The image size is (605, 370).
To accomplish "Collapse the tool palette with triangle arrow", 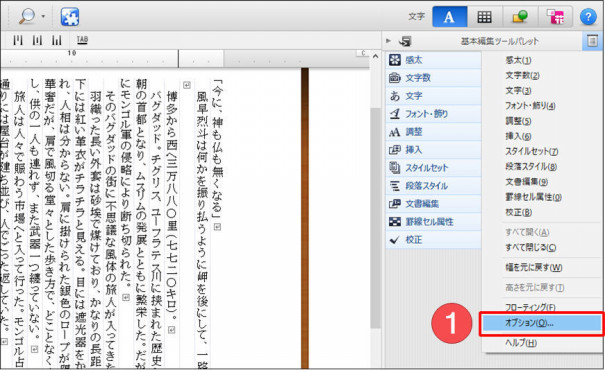I will [x=389, y=41].
